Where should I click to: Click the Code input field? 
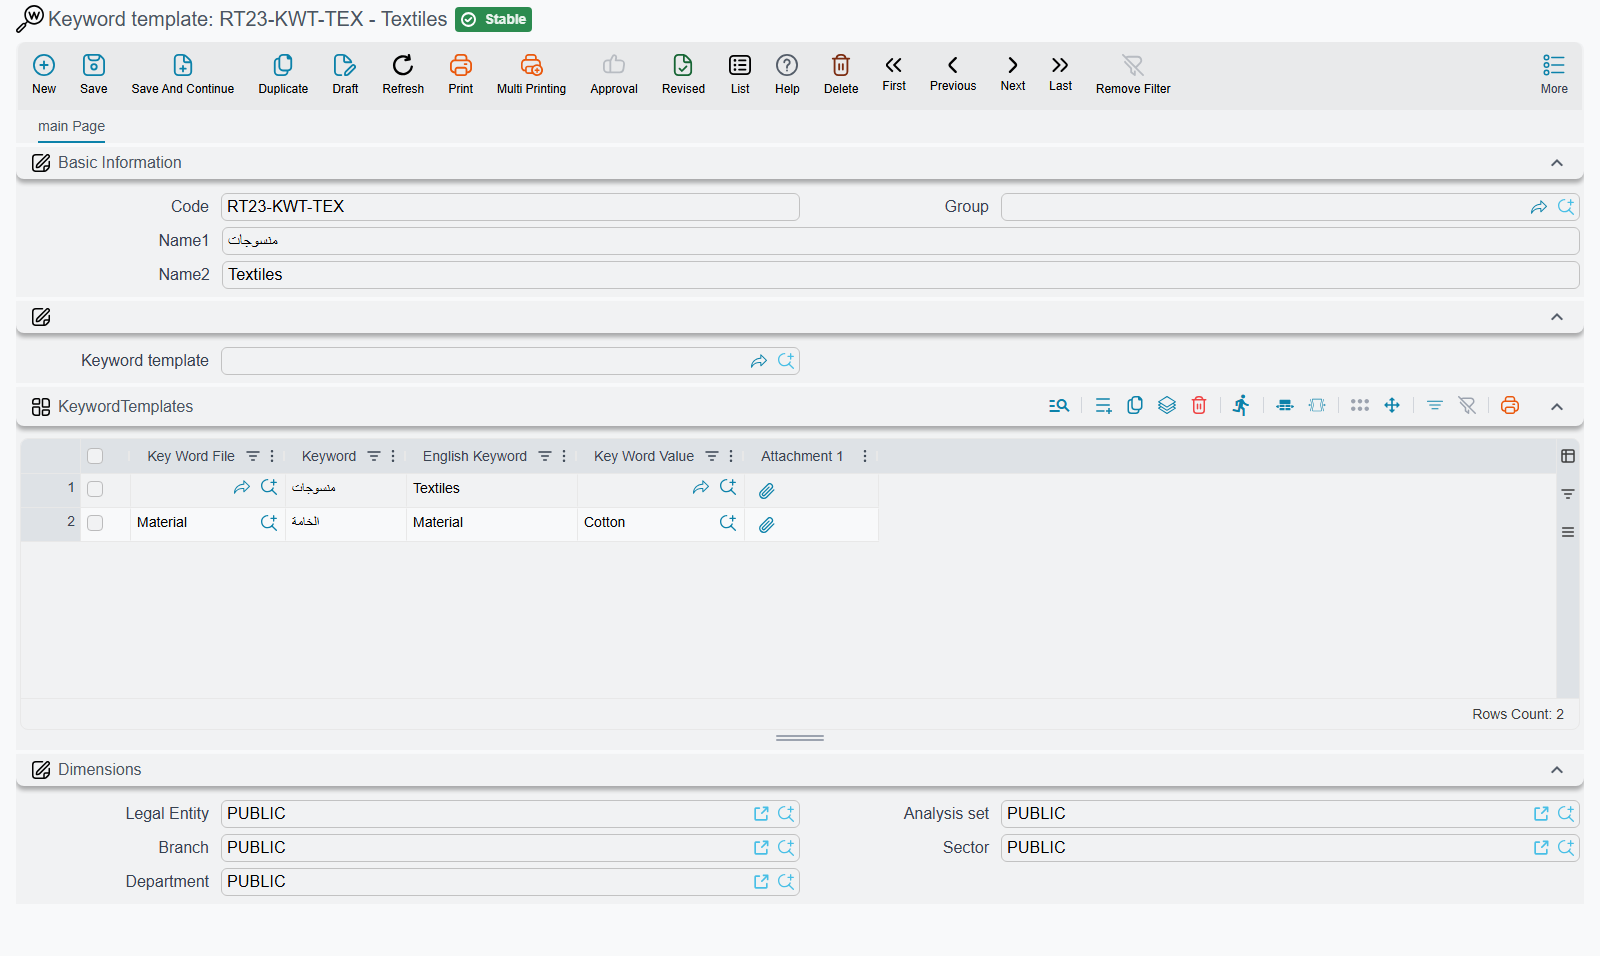(510, 207)
